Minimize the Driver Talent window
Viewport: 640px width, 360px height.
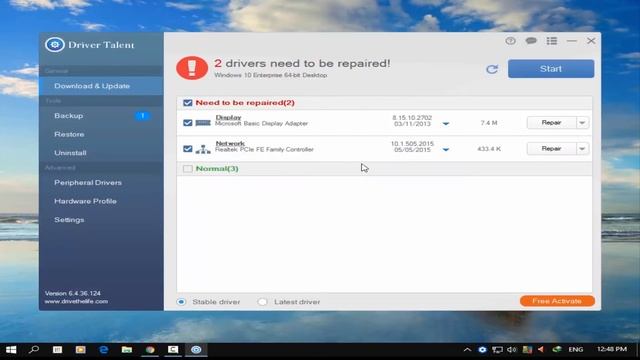pyautogui.click(x=571, y=41)
